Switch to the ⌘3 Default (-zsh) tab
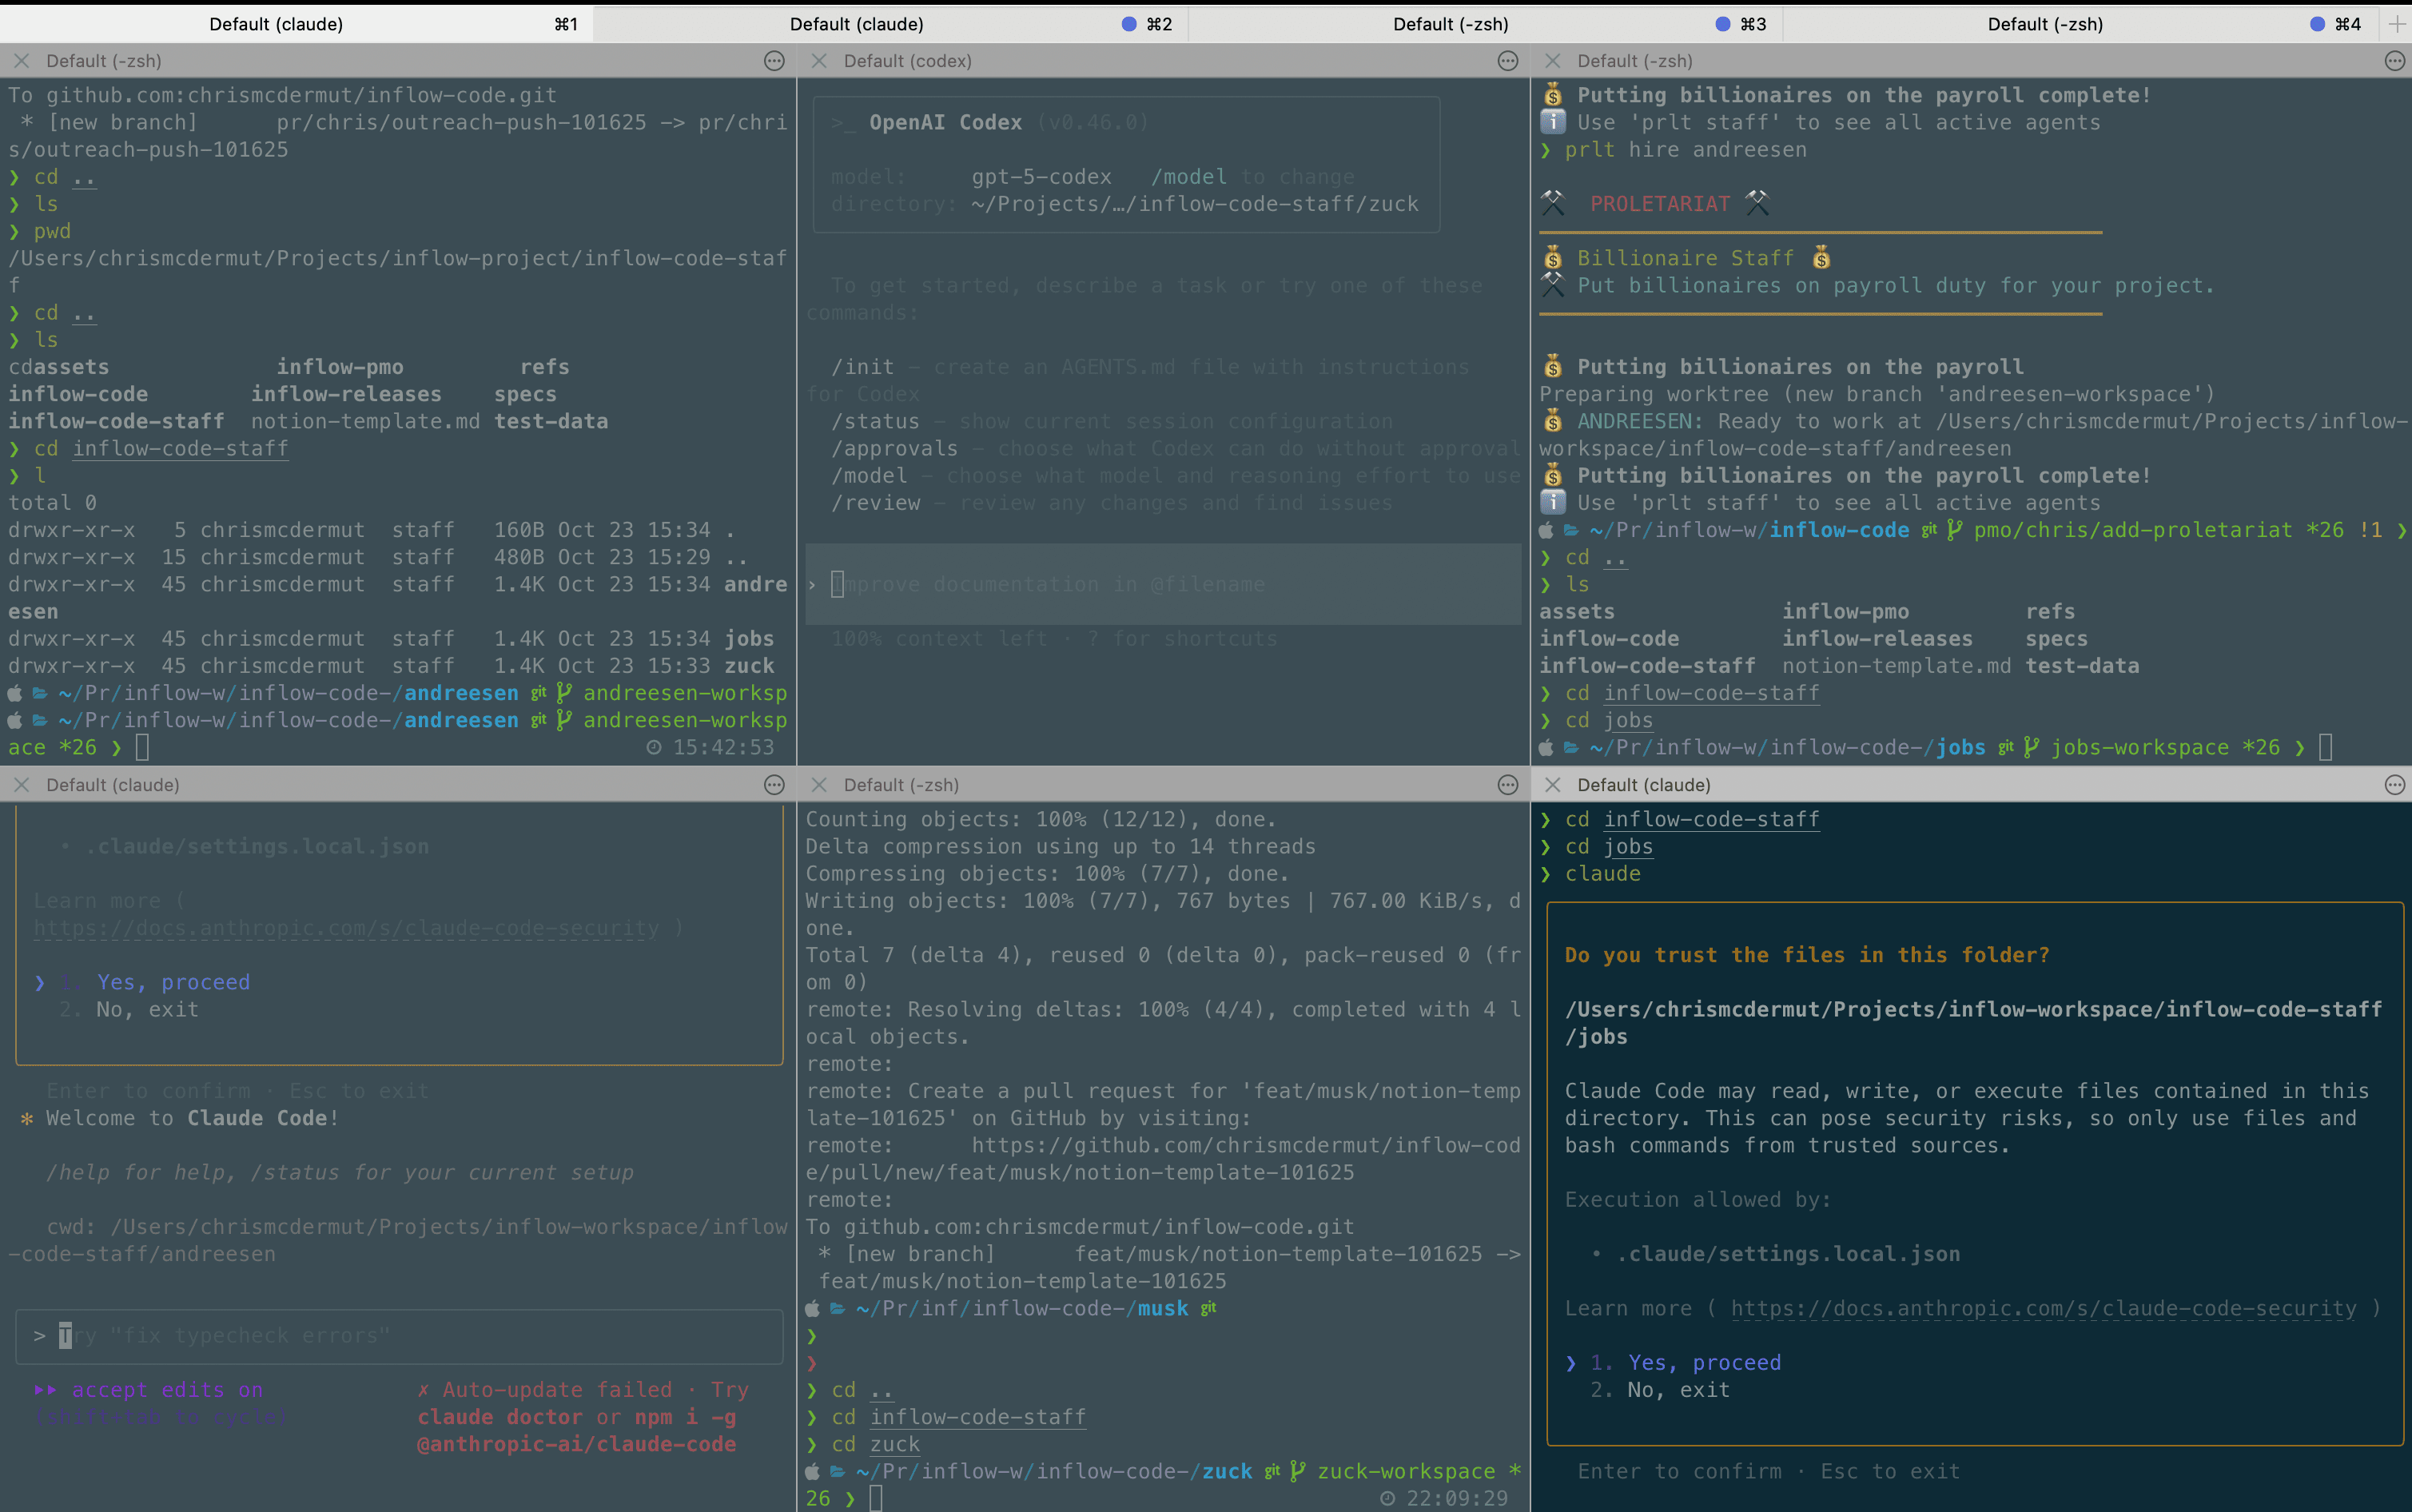 pos(1450,24)
